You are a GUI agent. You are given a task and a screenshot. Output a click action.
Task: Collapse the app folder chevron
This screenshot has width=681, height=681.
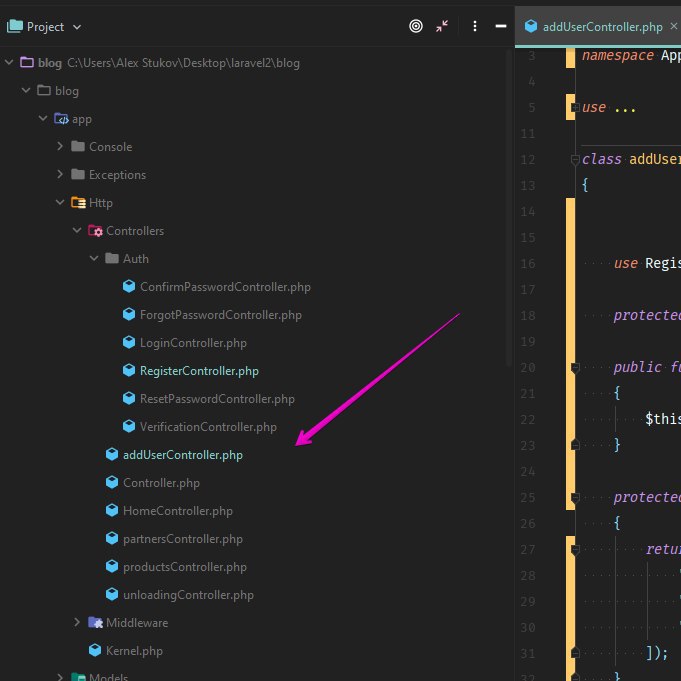pyautogui.click(x=43, y=118)
